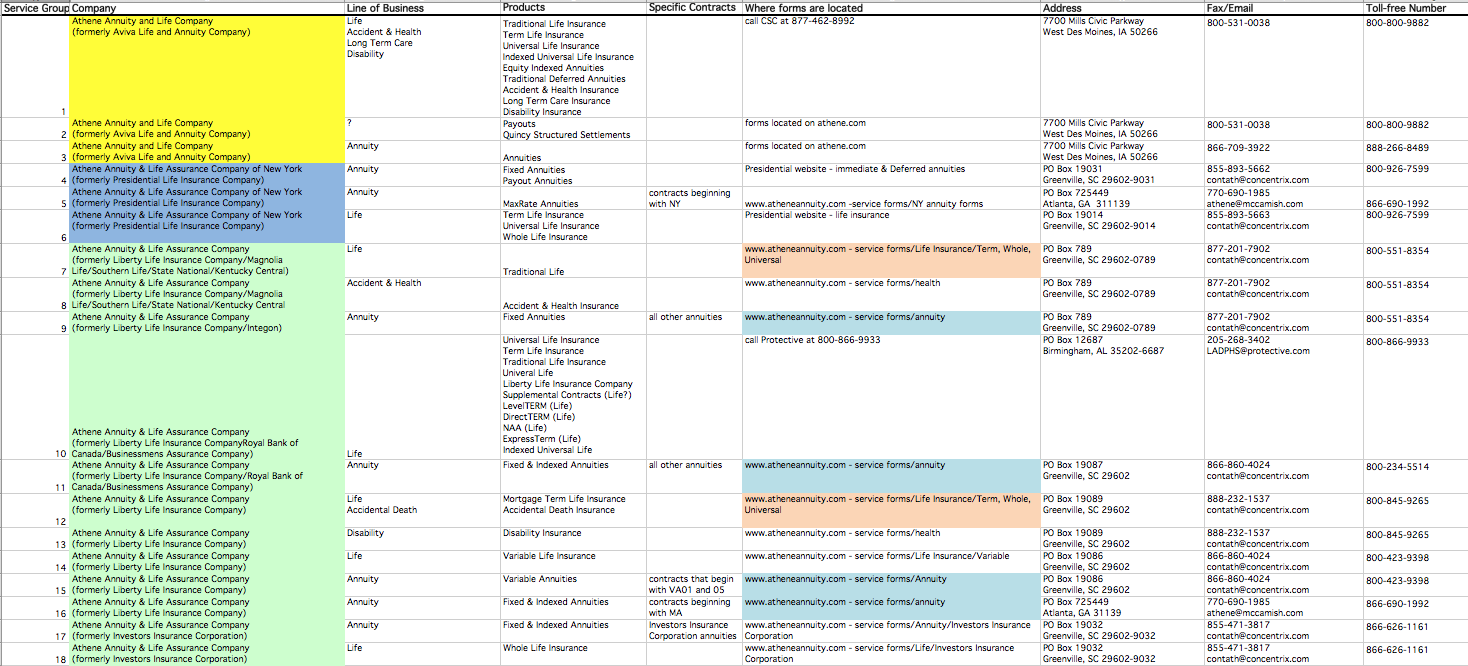The height and width of the screenshot is (666, 1468).
Task: Click the 'Investors Insurance Corporation annuities' contracts cell
Action: click(693, 630)
